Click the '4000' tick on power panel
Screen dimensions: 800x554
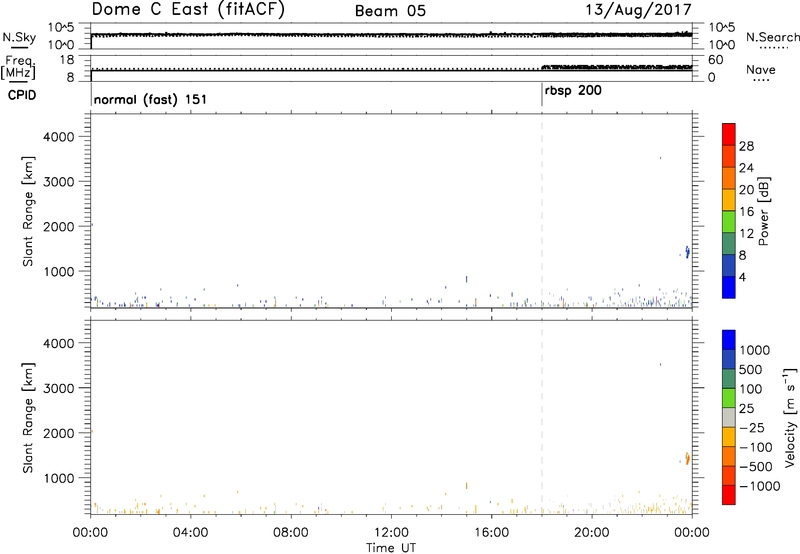pos(58,137)
